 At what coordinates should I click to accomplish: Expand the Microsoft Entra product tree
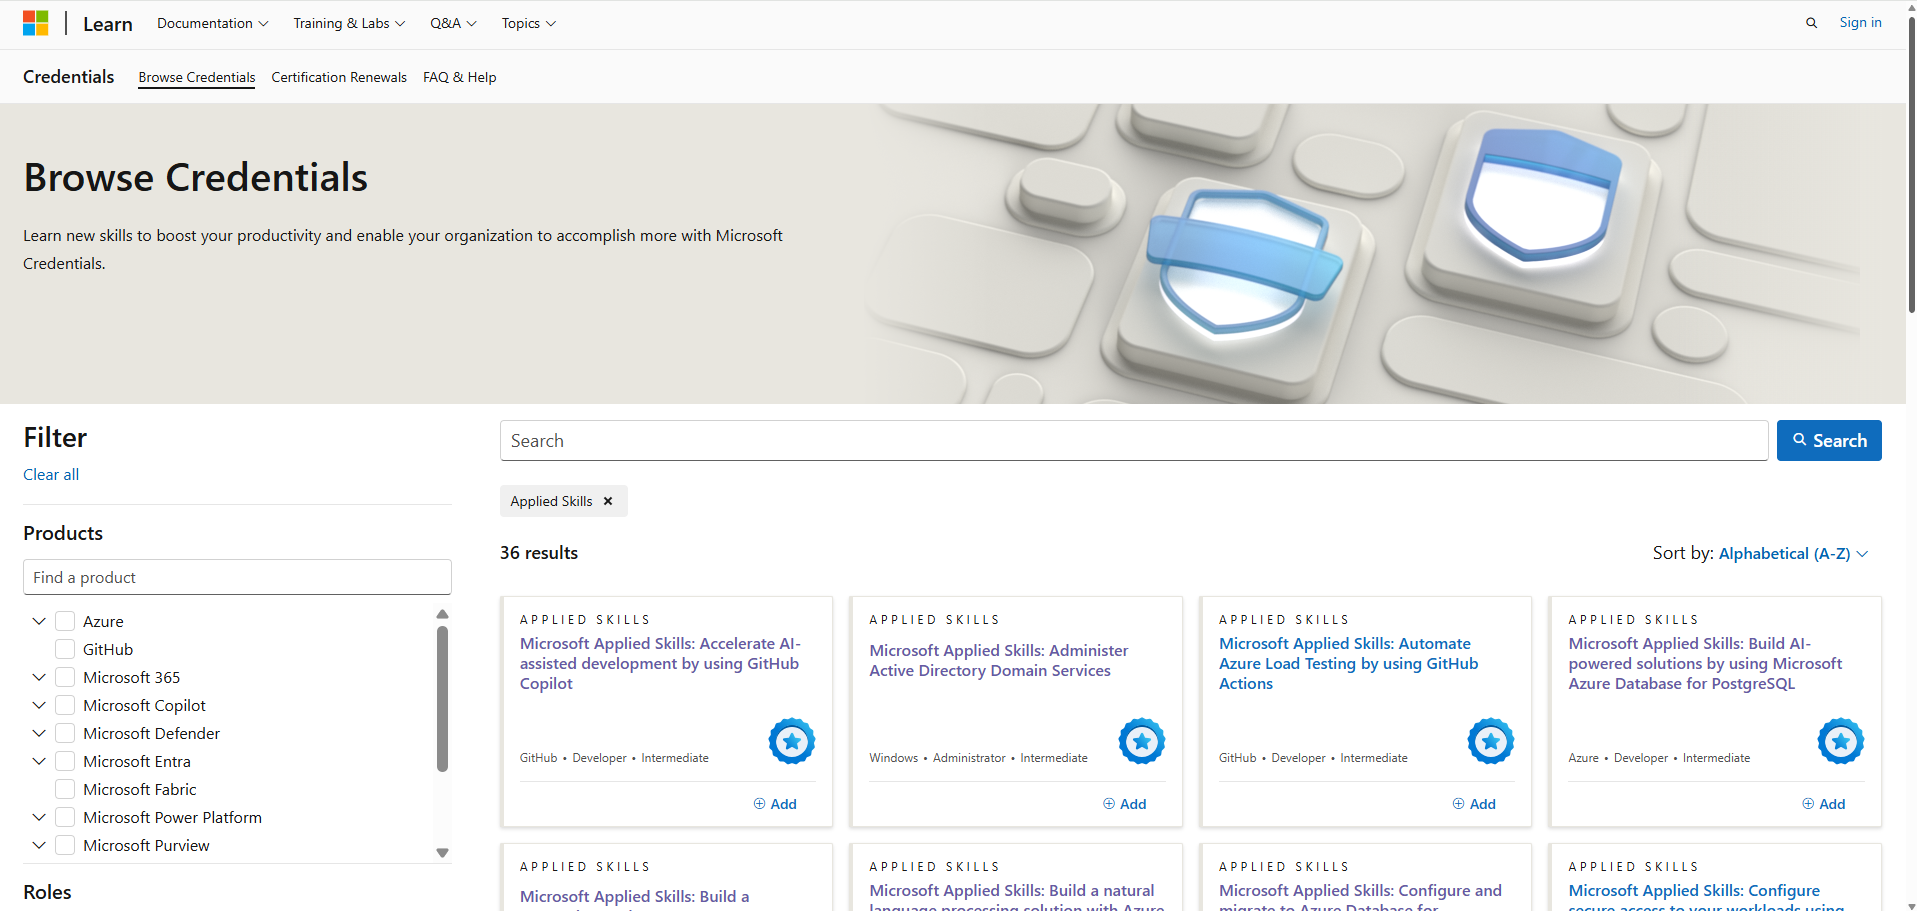click(x=39, y=761)
